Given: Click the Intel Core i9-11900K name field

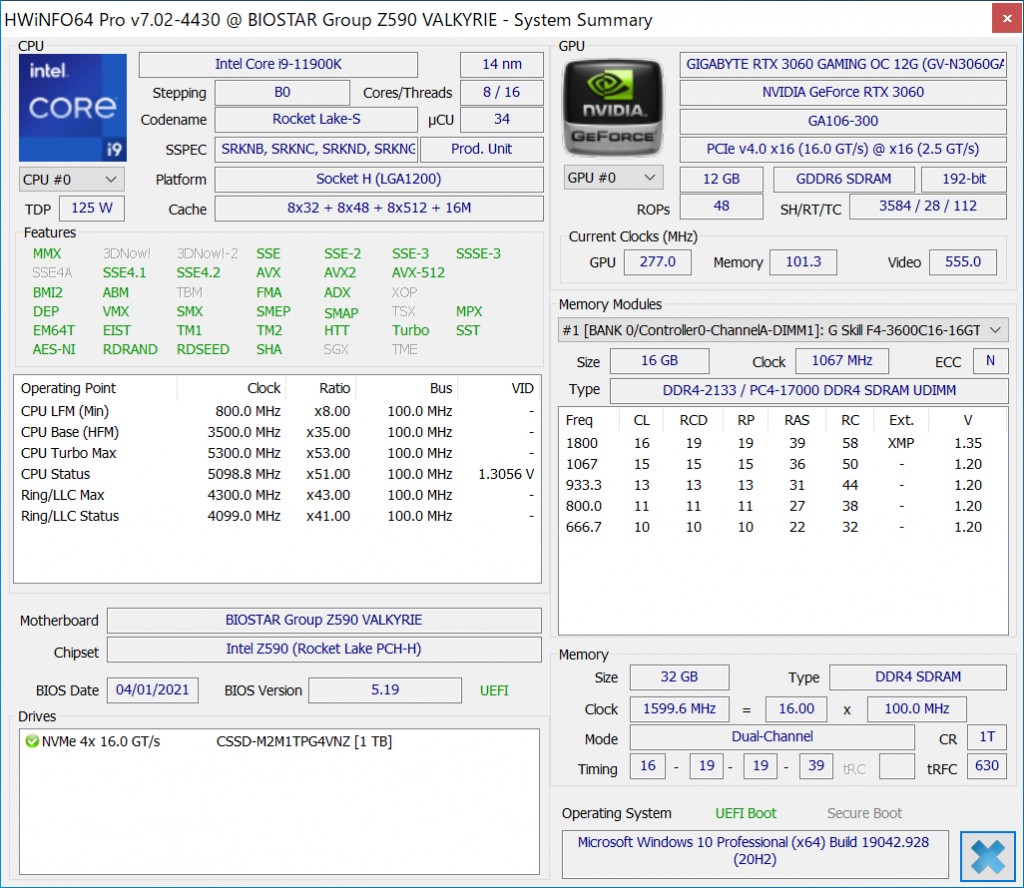Looking at the screenshot, I should point(278,64).
